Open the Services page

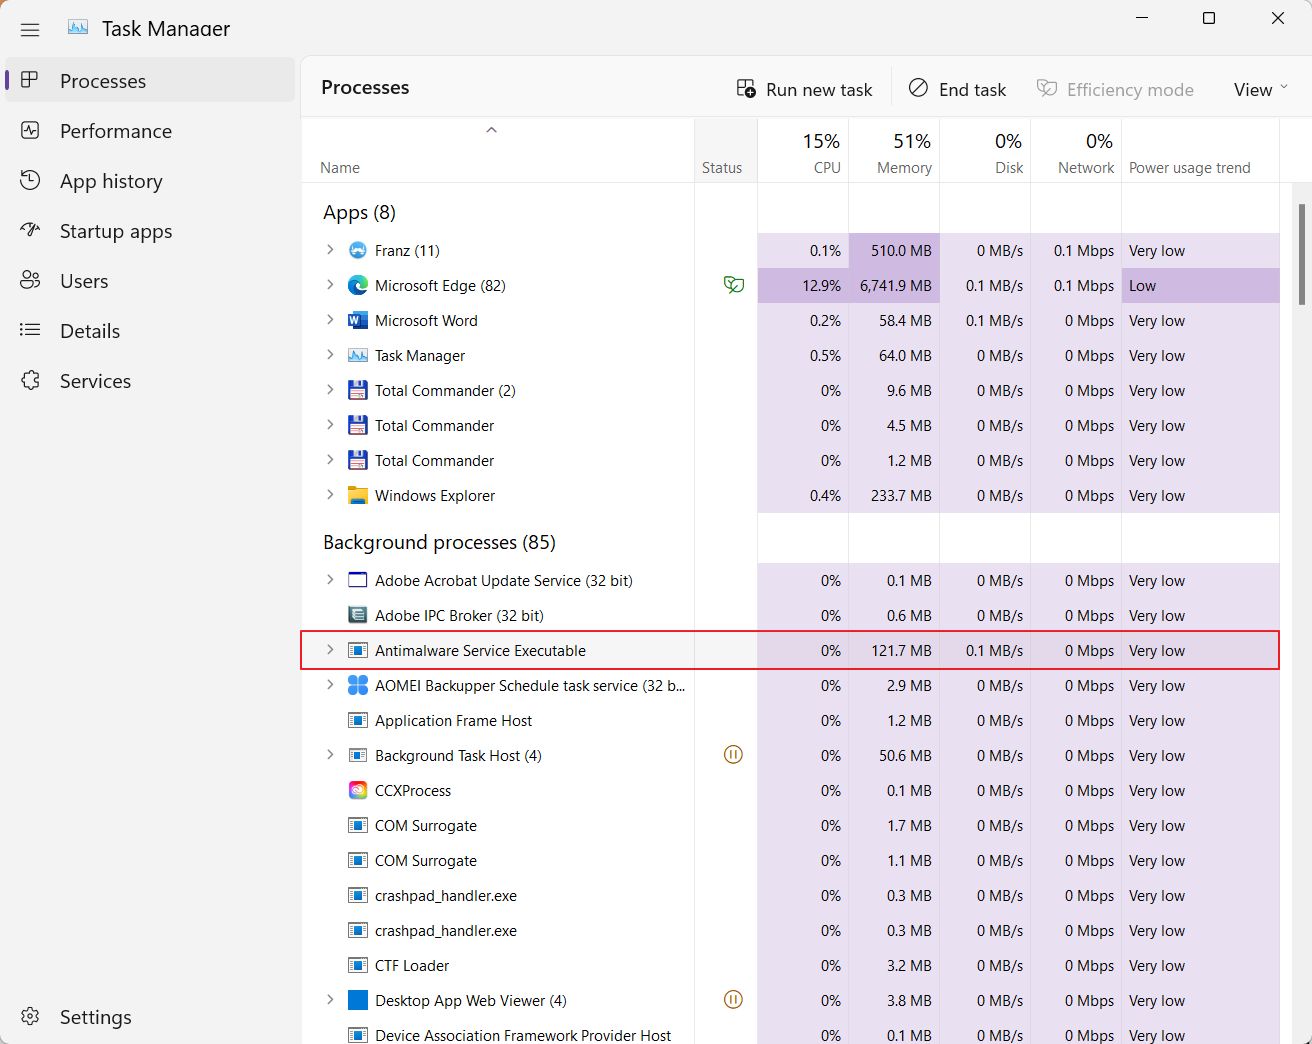150,380
